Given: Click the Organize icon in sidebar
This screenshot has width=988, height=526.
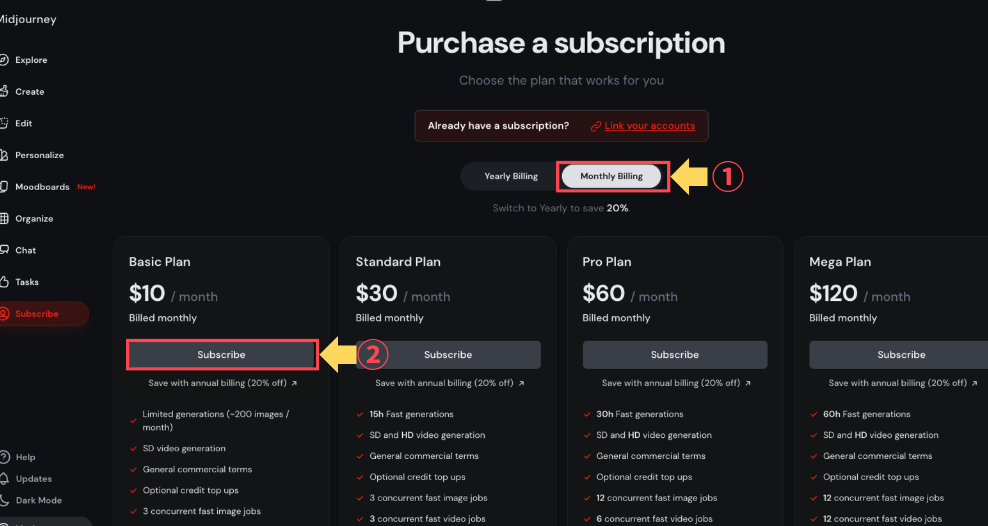Looking at the screenshot, I should coord(5,218).
